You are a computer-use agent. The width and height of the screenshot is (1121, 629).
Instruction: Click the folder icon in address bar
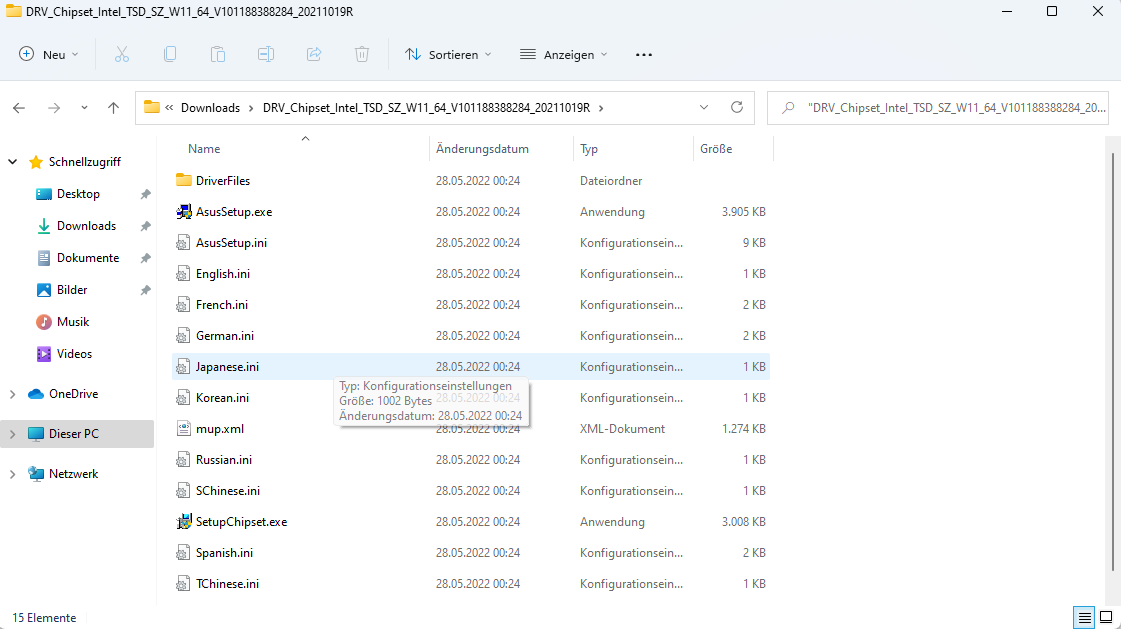(152, 107)
